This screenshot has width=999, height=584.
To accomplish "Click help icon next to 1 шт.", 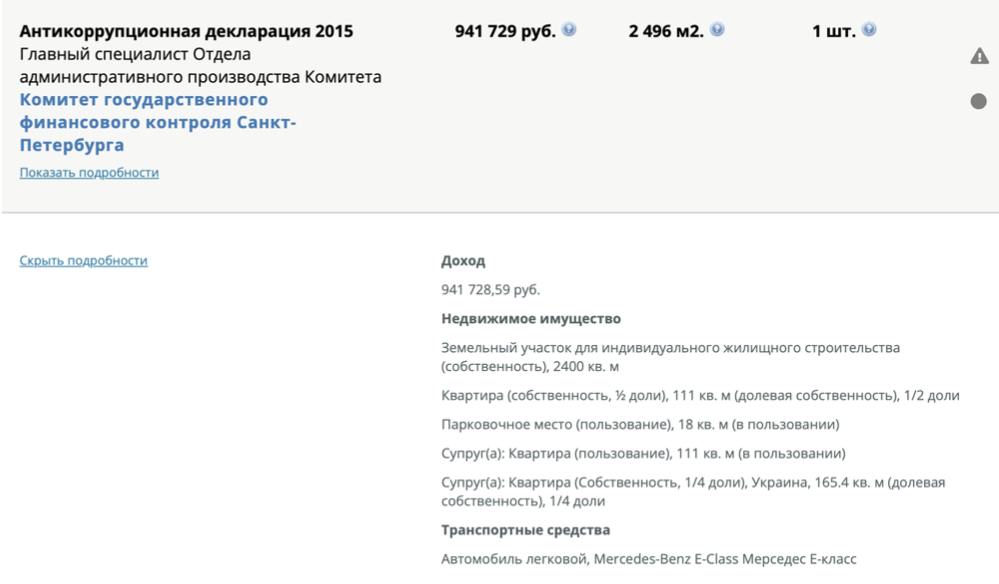I will tap(868, 31).
